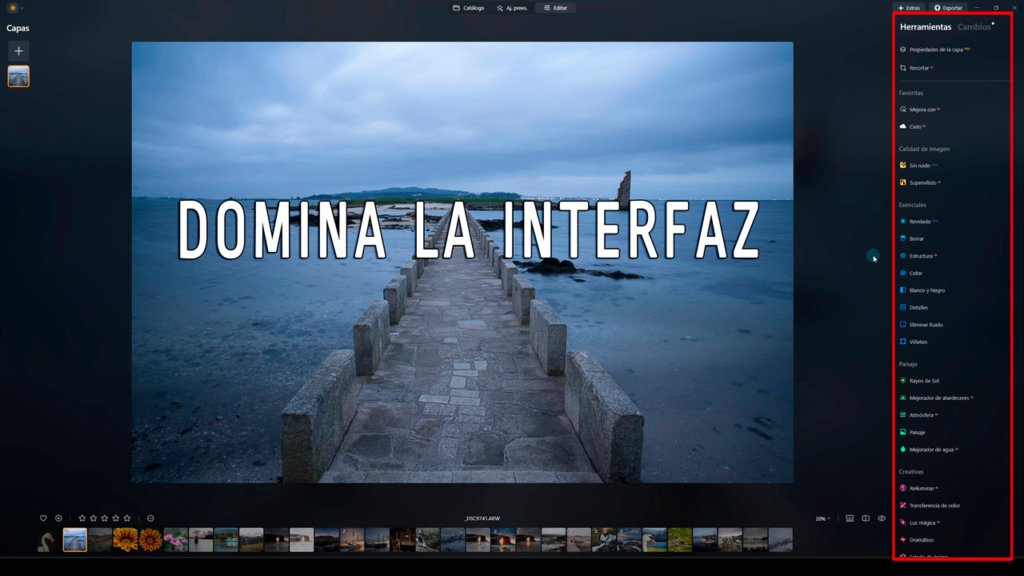Open the Mejorador de agua tool
This screenshot has height=576, width=1024.
coord(929,449)
